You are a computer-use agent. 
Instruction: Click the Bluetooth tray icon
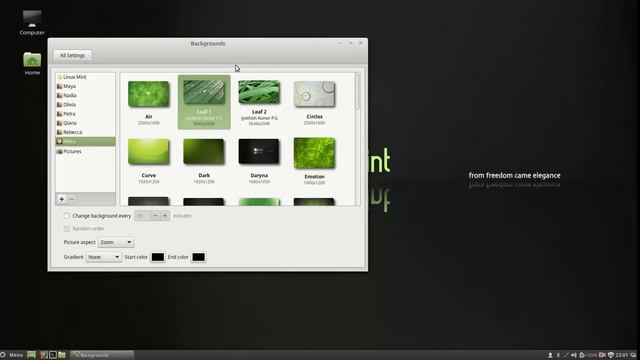point(558,355)
